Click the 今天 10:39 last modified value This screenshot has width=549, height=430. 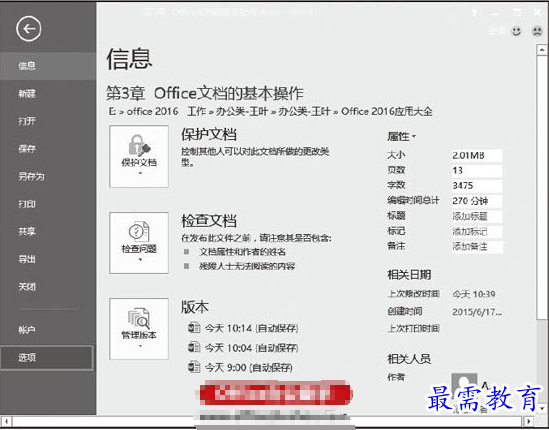coord(474,294)
